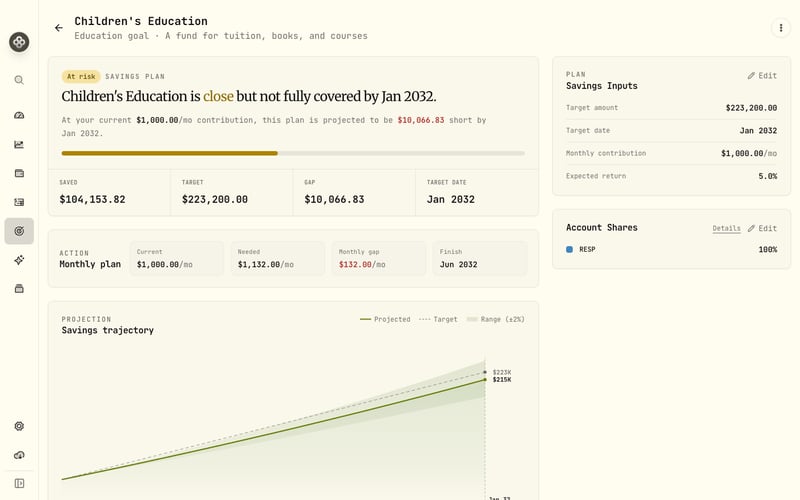Viewport: 800px width, 500px height.
Task: Open the archive box icon in sidebar
Action: coord(19,289)
